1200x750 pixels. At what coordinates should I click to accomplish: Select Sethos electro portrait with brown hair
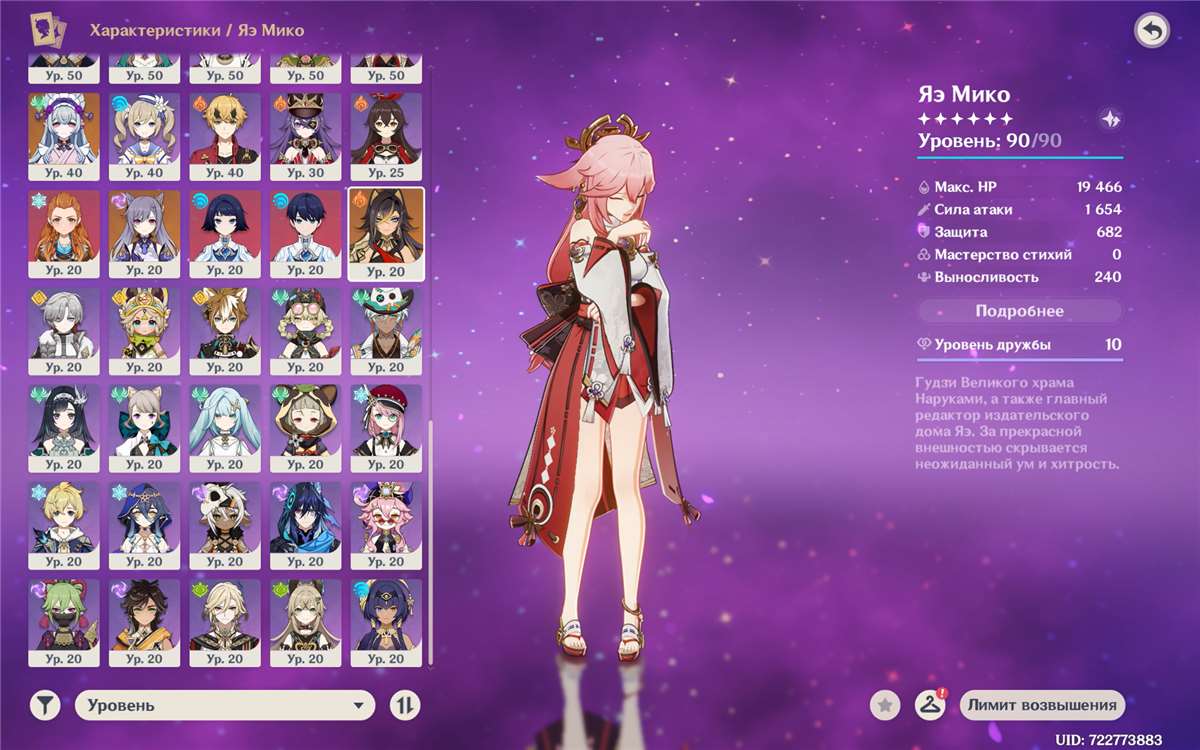pyautogui.click(x=145, y=624)
